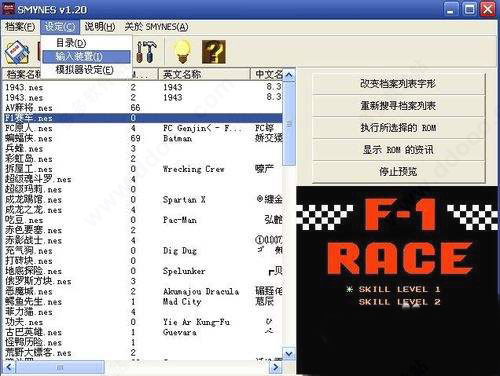
Task: Select 兵蜂.nes in the file list
Action: click(24, 149)
